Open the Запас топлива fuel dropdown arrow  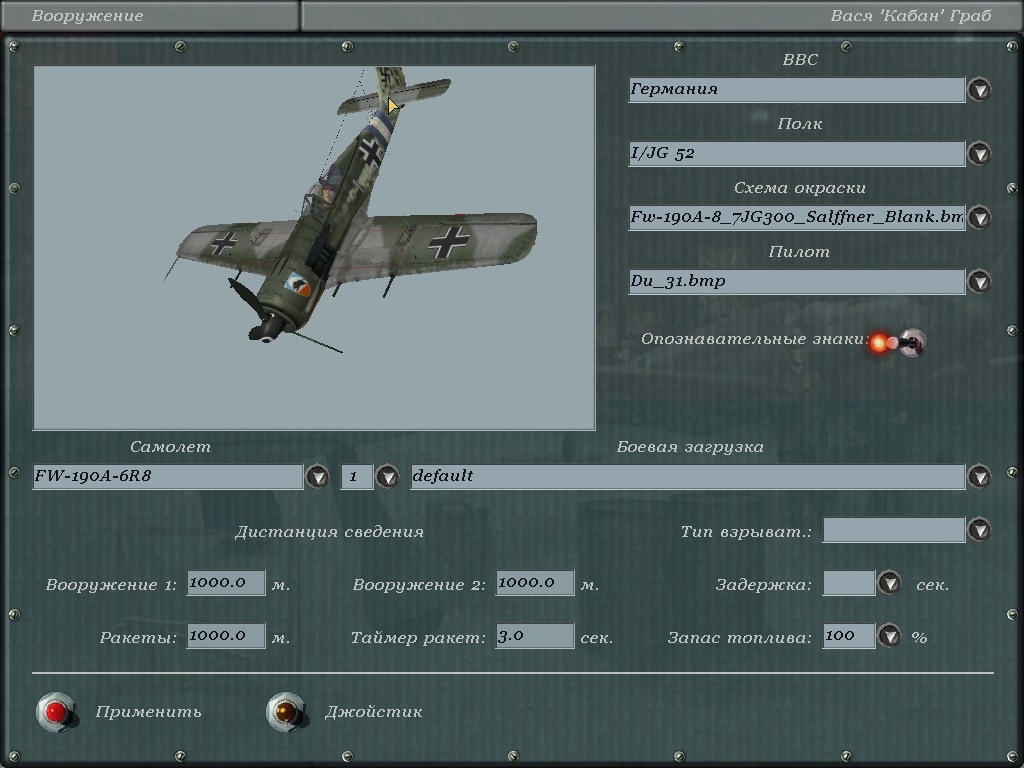click(x=889, y=636)
